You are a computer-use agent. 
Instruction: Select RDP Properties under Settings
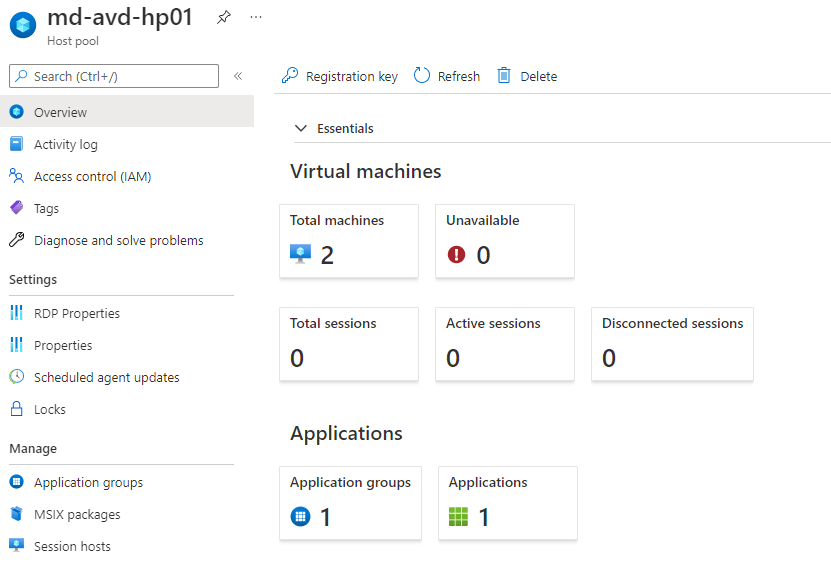coord(76,313)
